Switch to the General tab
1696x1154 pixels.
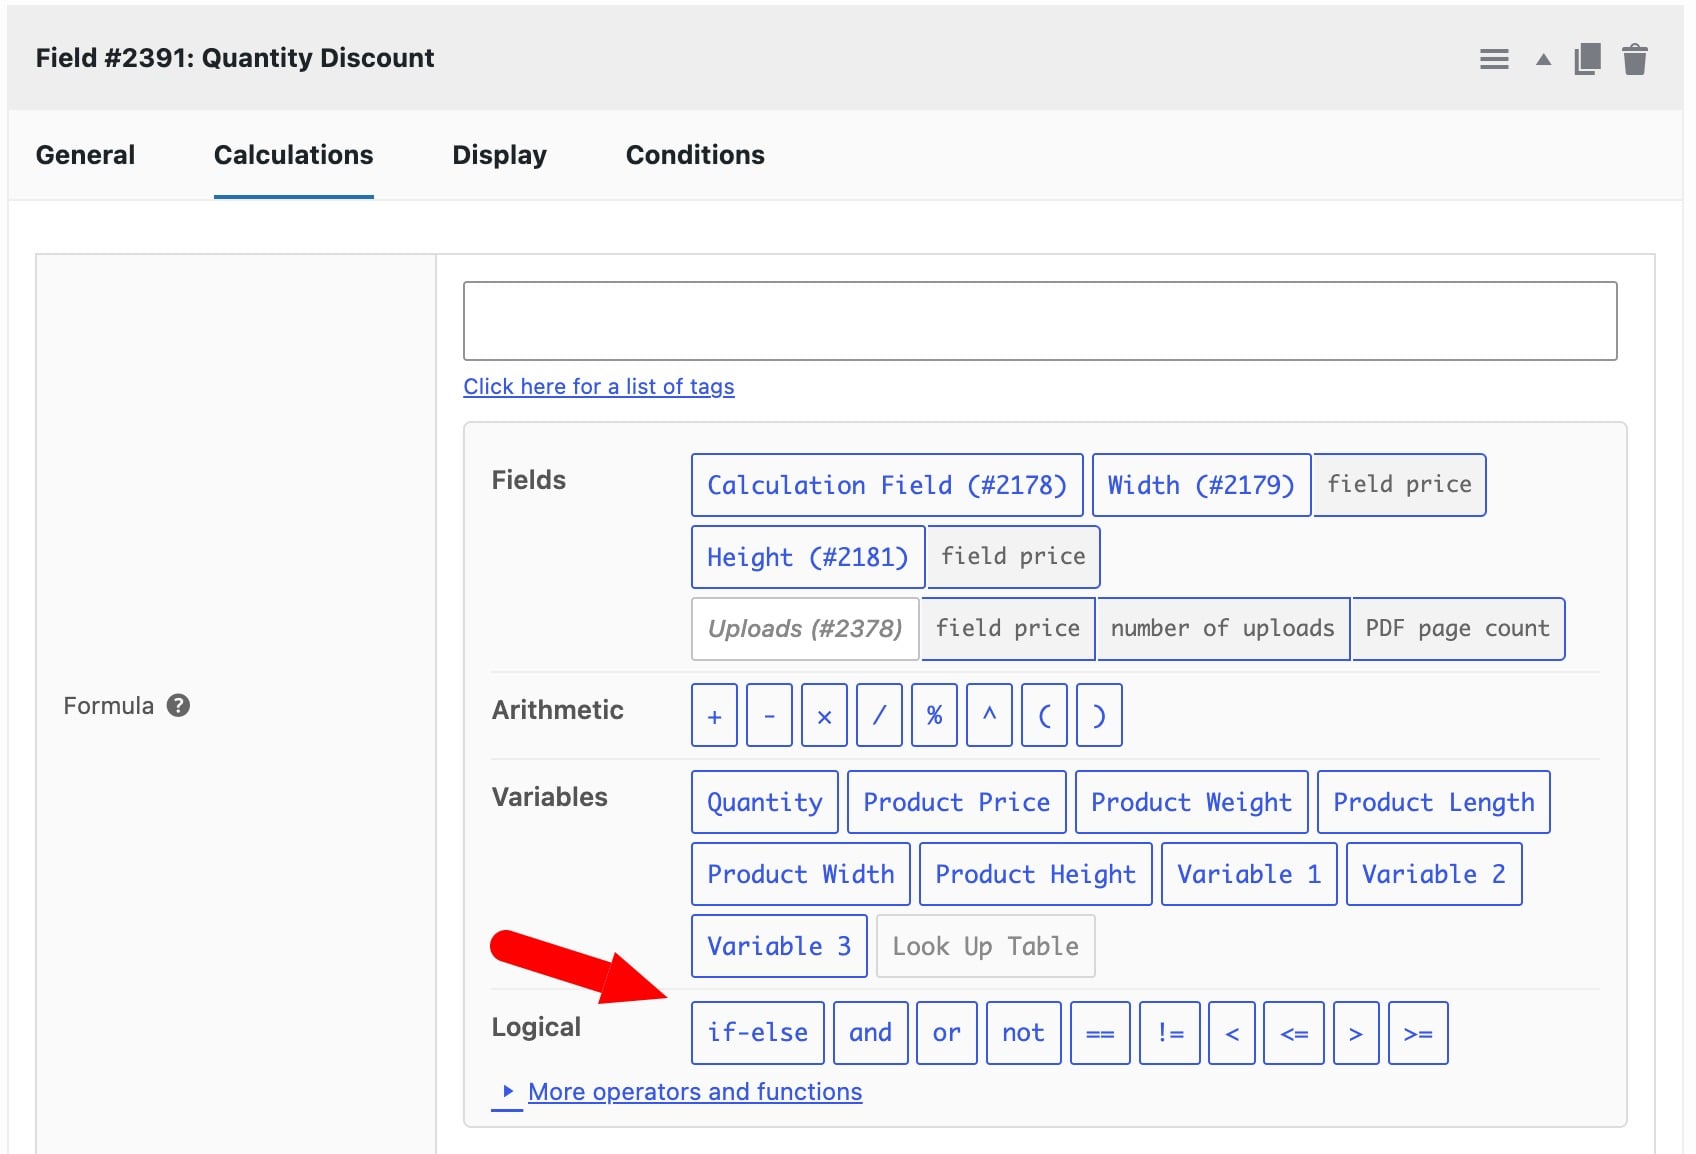click(x=85, y=155)
